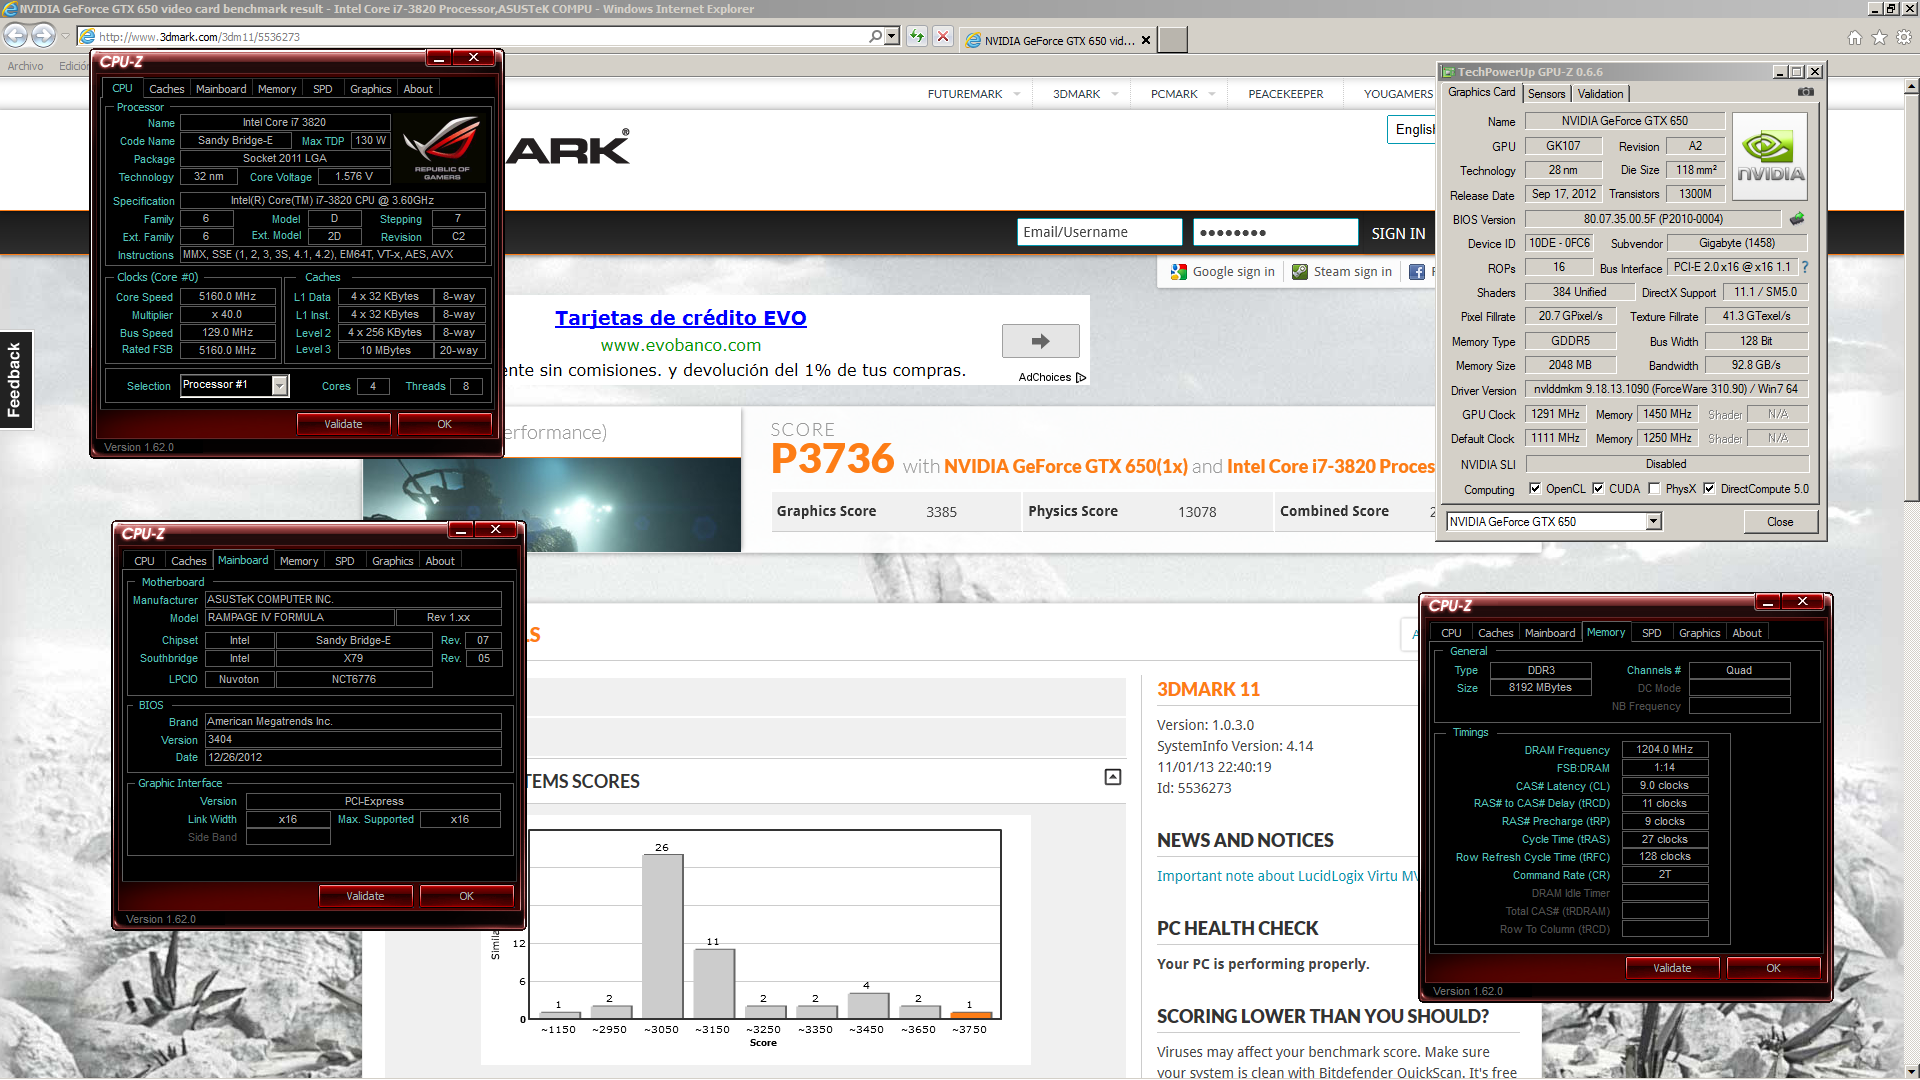This screenshot has height=1080, width=1920.
Task: Expand the 3DMARK menu dropdown
Action: (1114, 94)
